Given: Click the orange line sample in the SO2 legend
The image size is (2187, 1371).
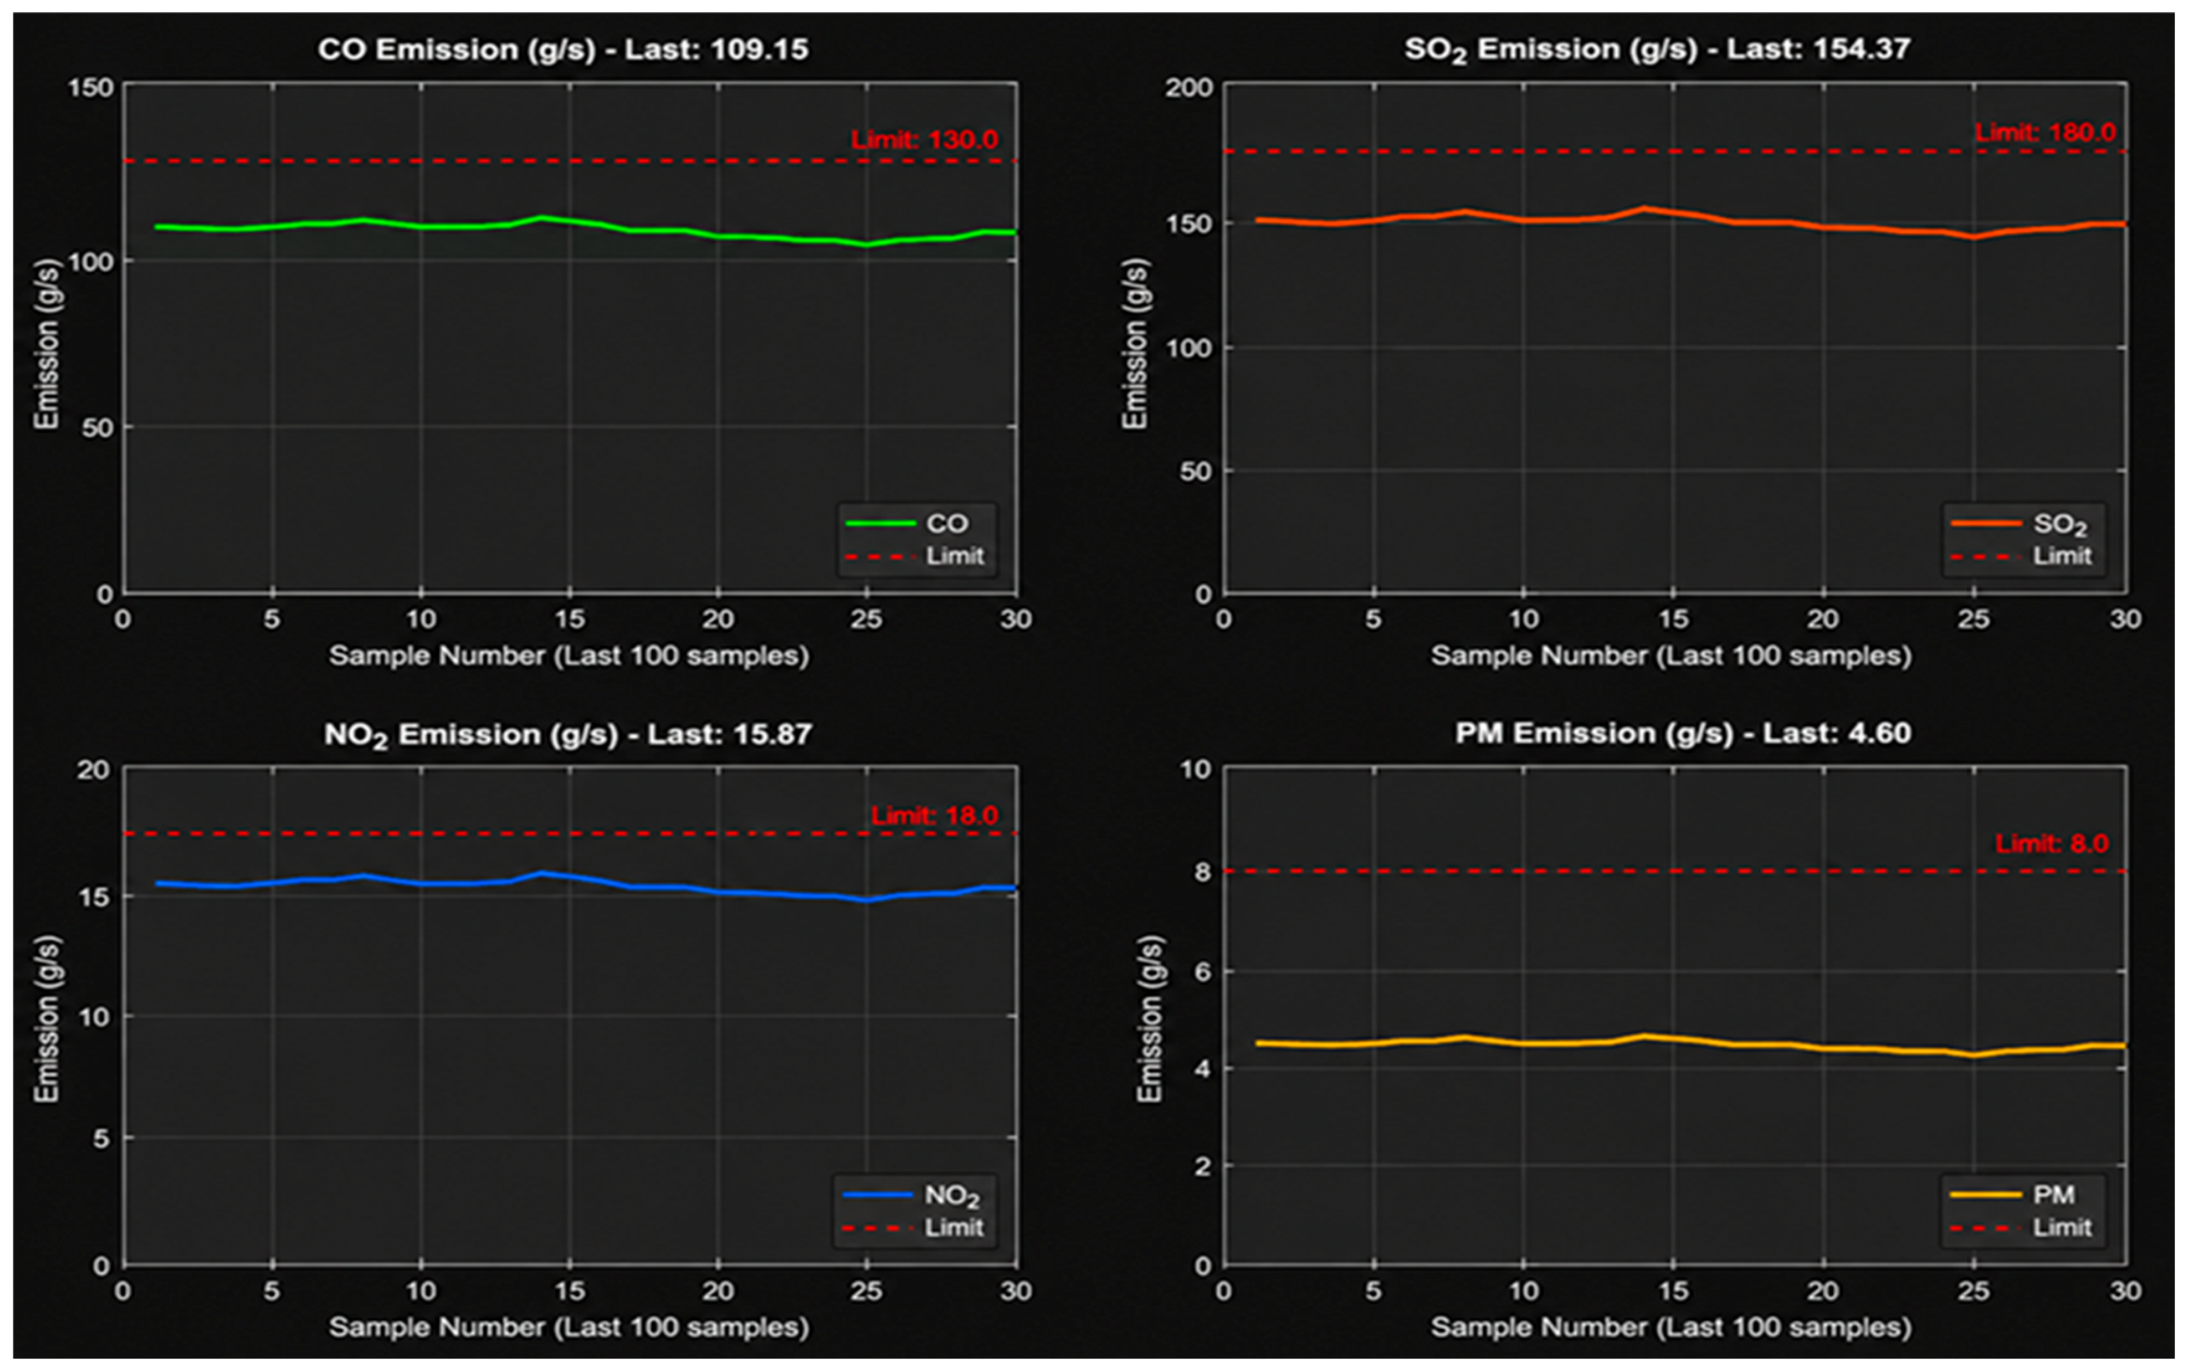Looking at the screenshot, I should pos(1986,523).
